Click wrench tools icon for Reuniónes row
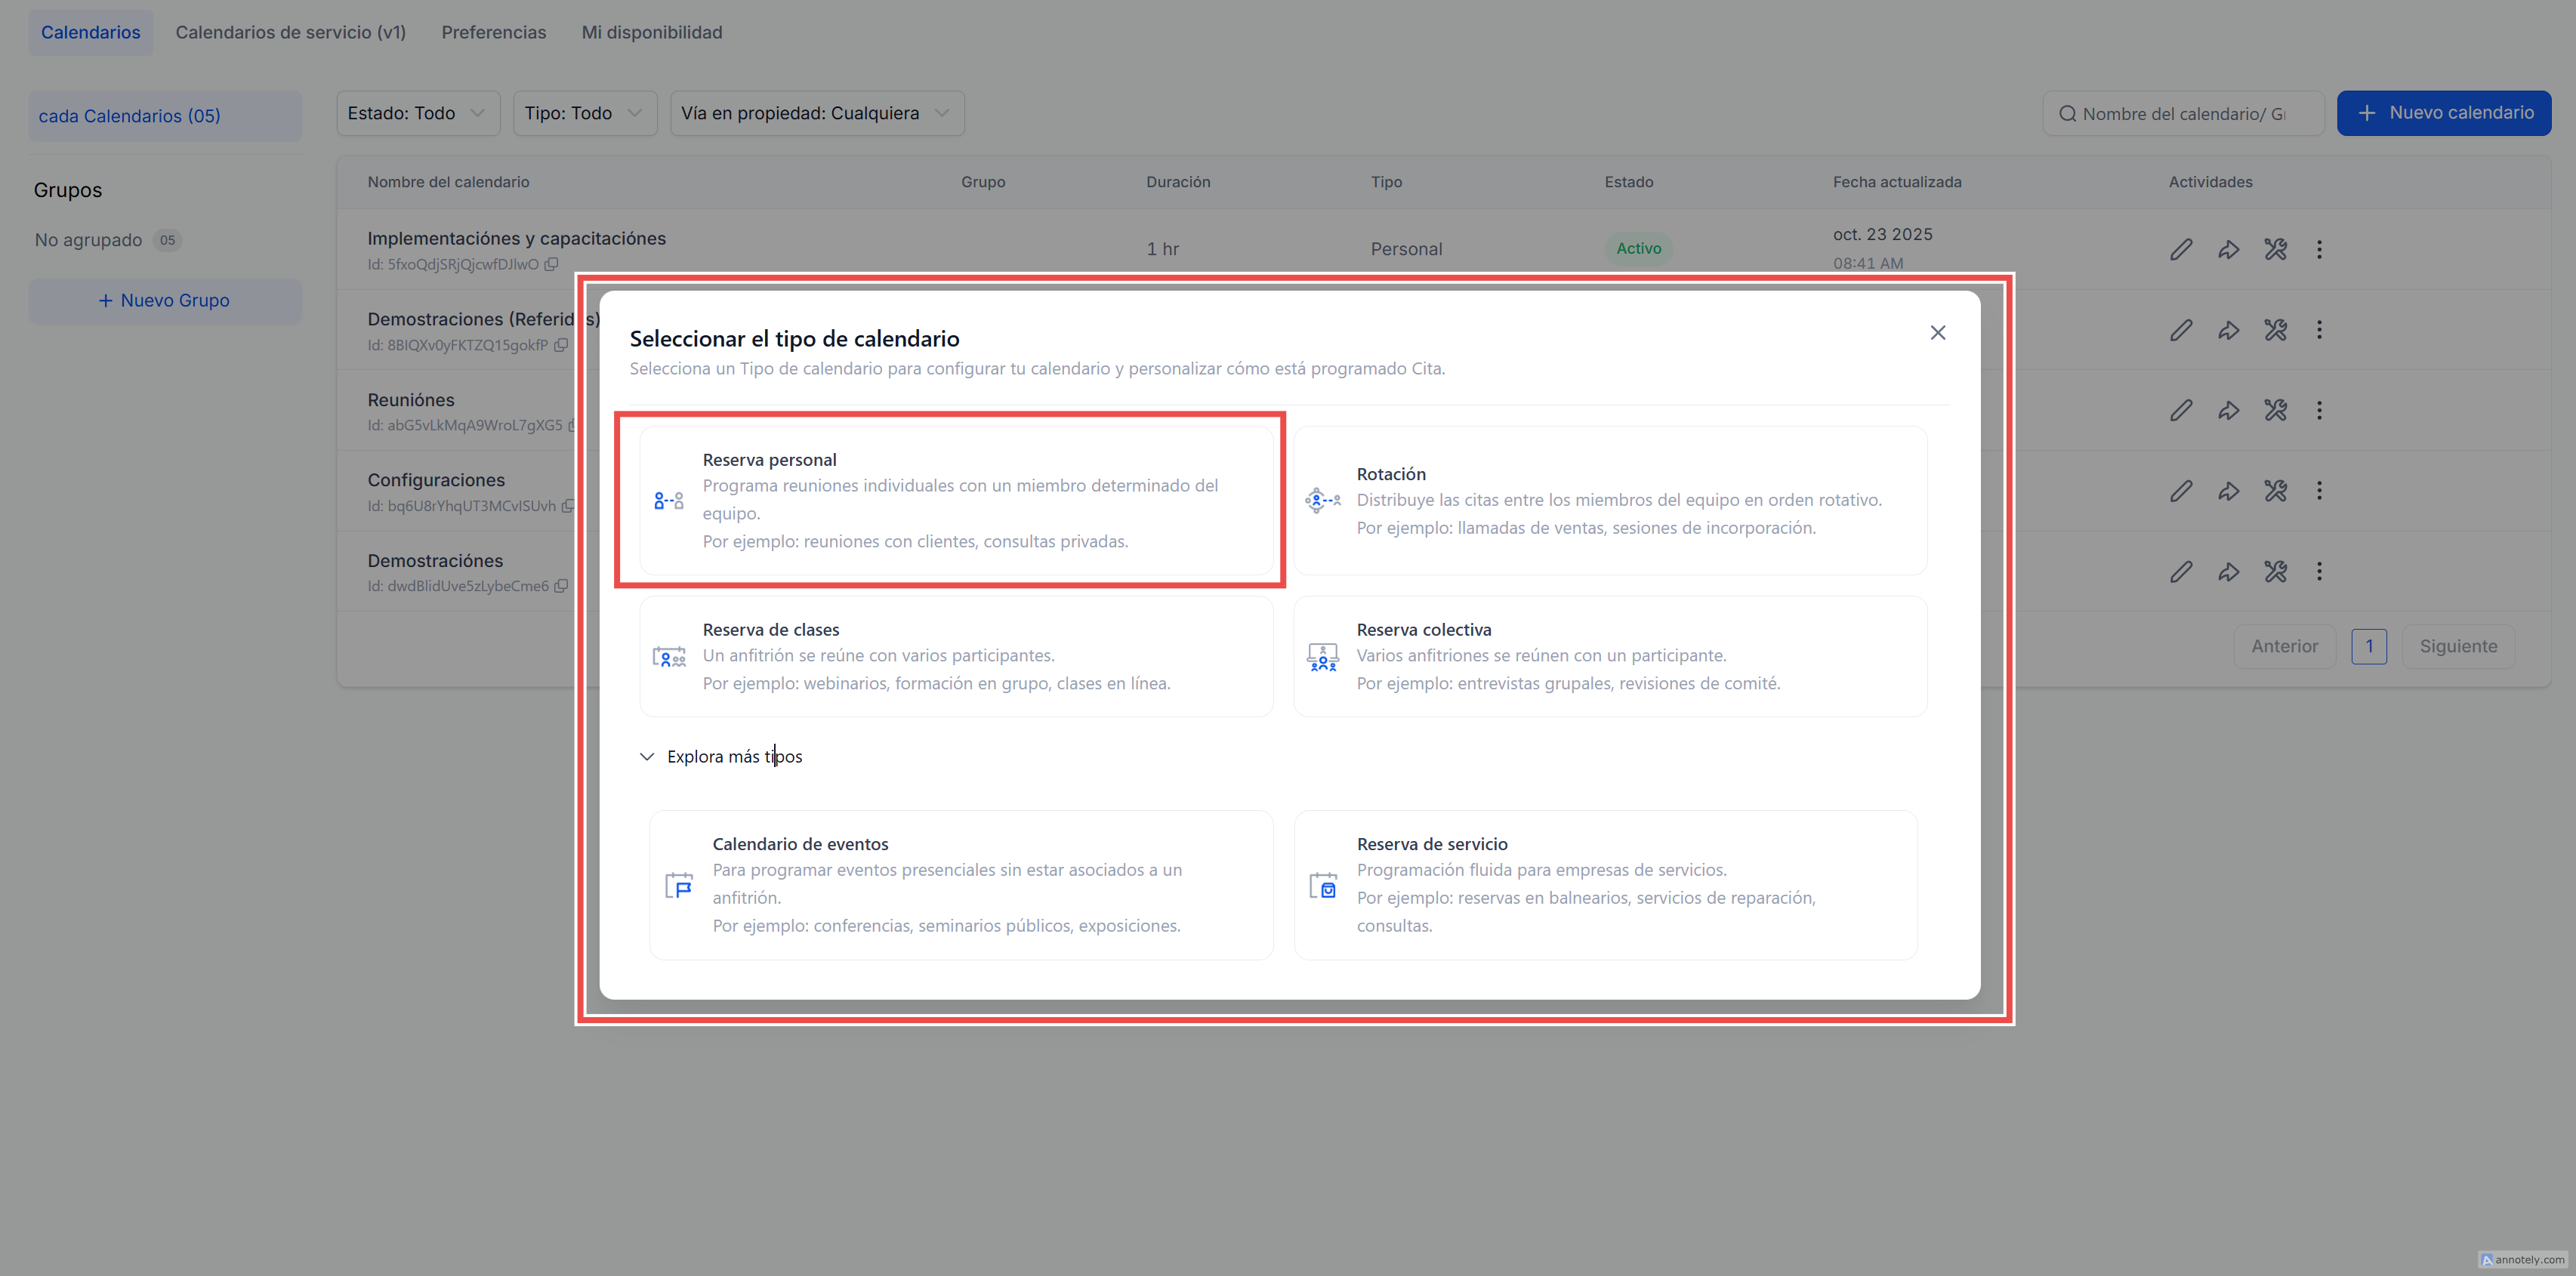Screen dimensions: 2576x1276 point(2275,410)
